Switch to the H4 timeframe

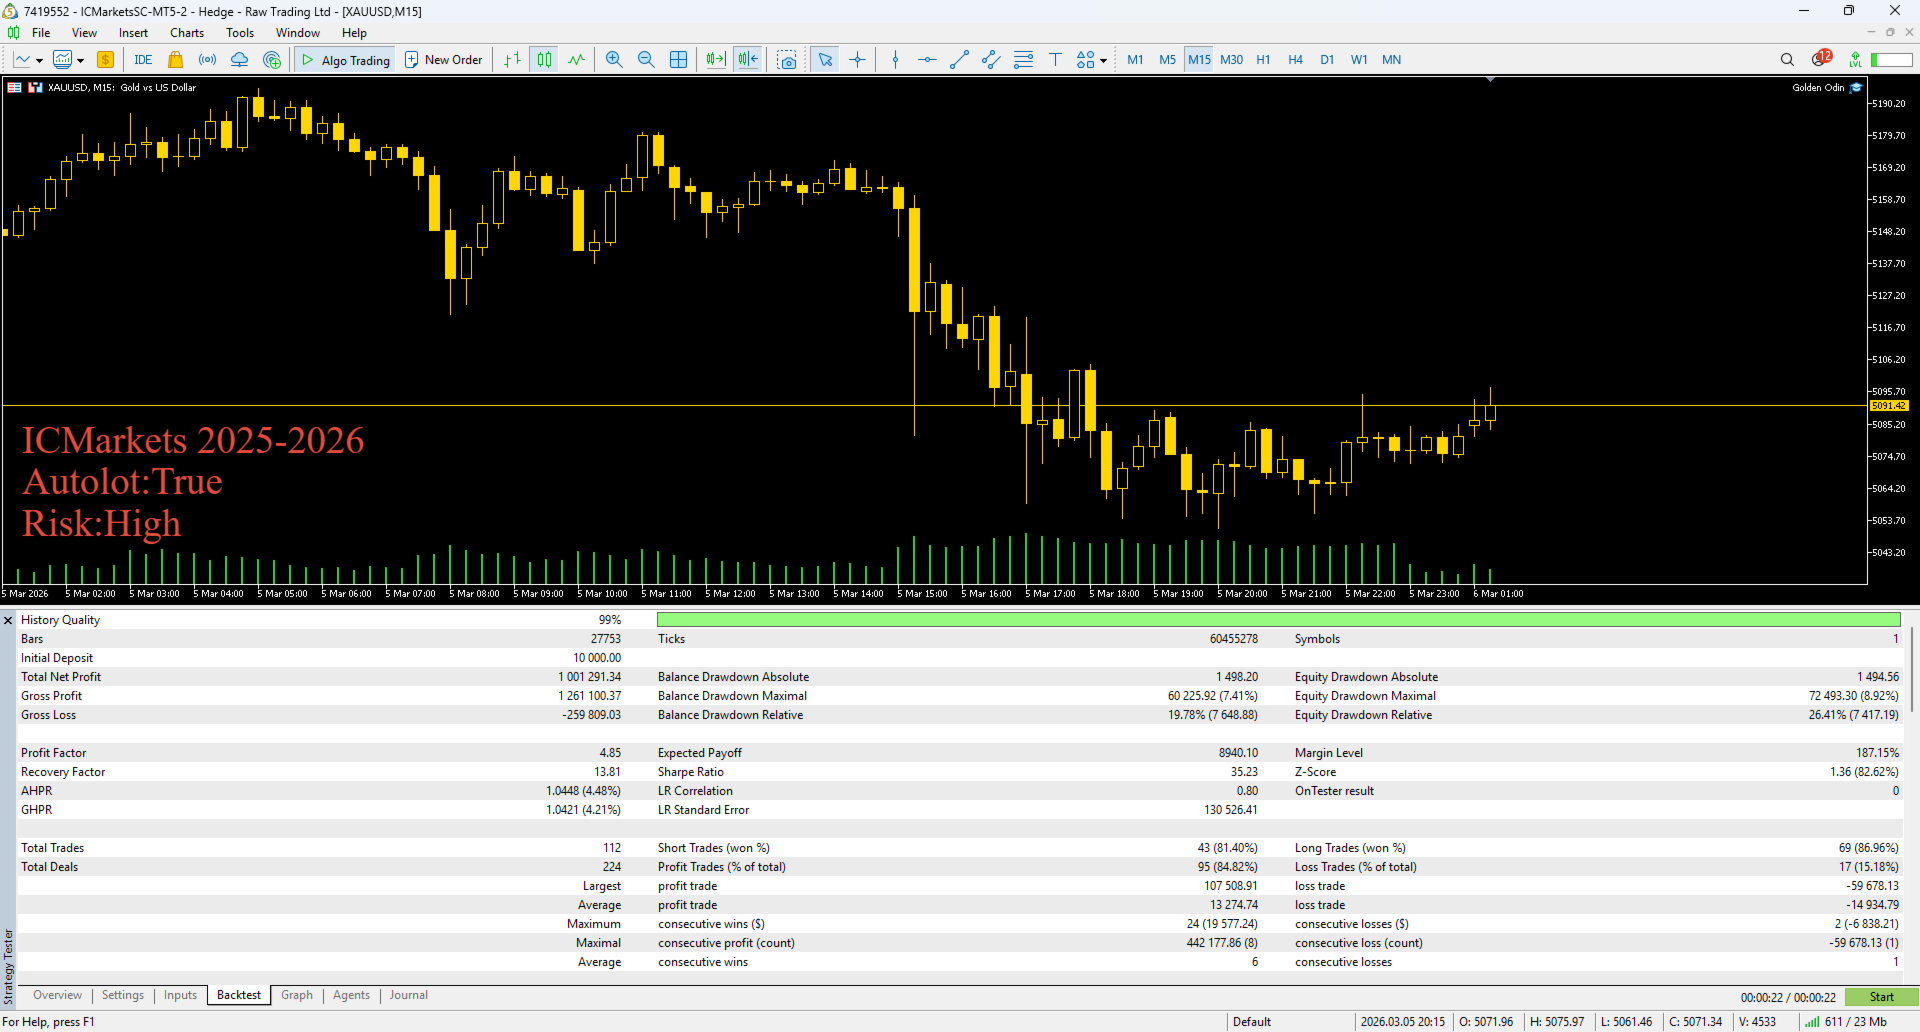tap(1295, 59)
